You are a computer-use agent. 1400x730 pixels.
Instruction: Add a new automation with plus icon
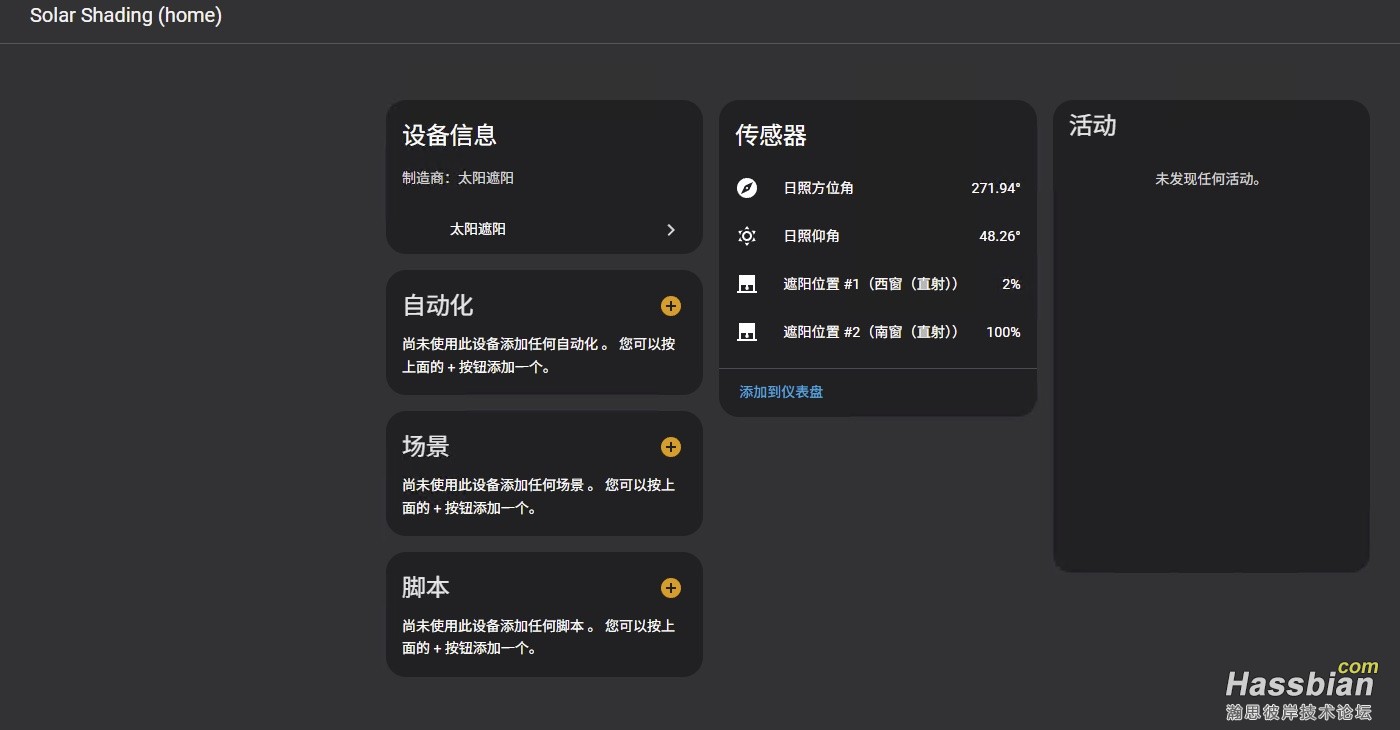tap(670, 306)
